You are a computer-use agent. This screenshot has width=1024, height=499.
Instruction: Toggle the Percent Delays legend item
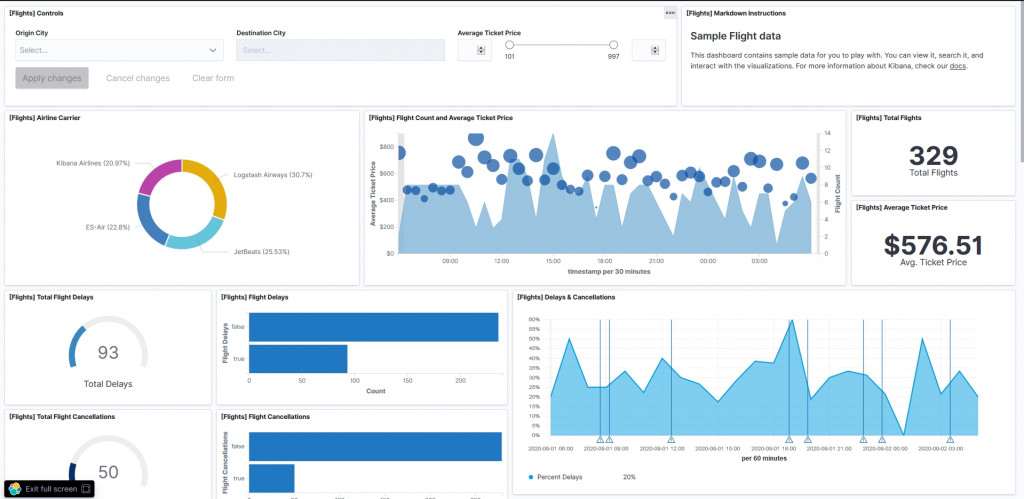coord(555,477)
